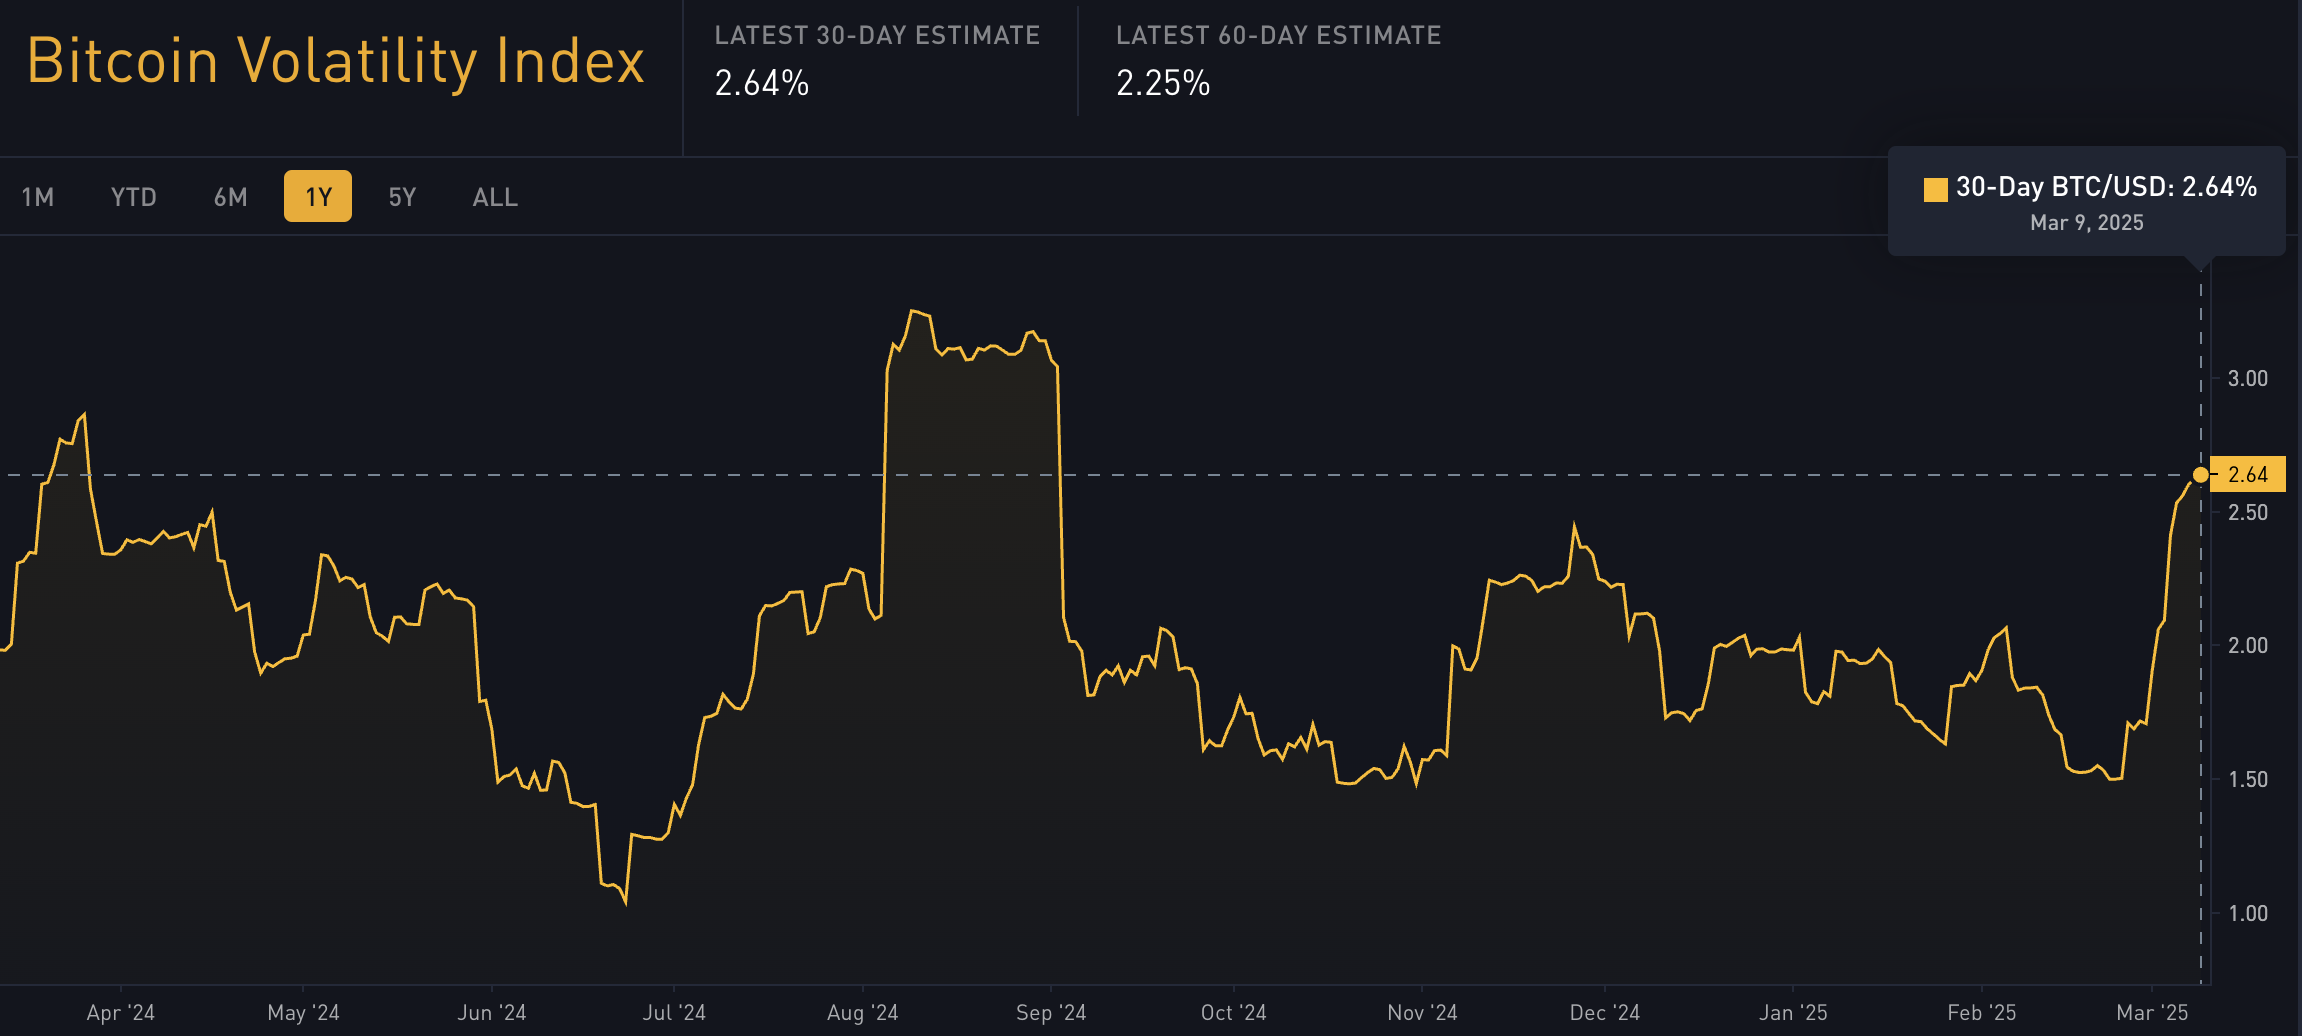Click the 'LATEST 30-DAY ESTIMATE' label

pyautogui.click(x=877, y=36)
